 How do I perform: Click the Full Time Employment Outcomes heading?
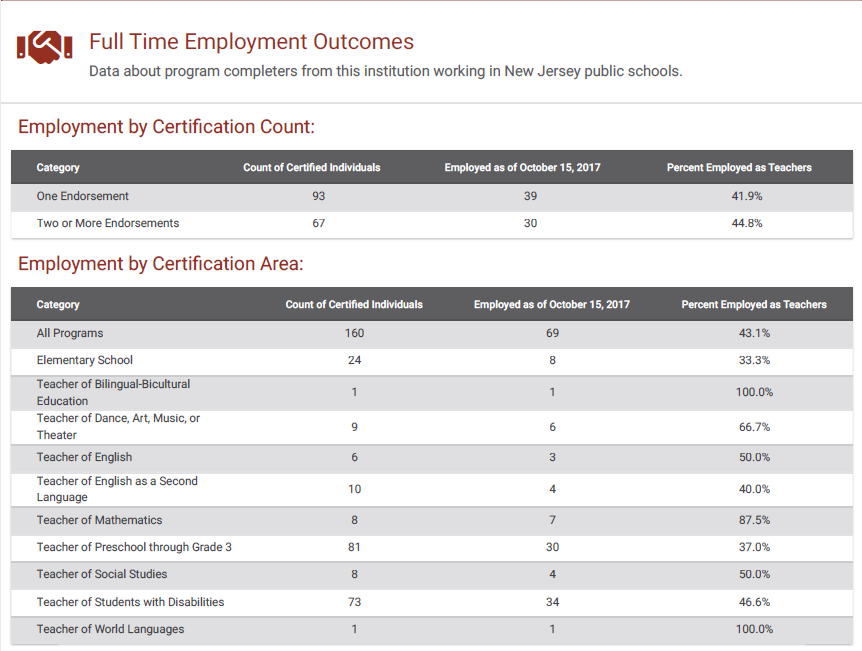click(251, 42)
